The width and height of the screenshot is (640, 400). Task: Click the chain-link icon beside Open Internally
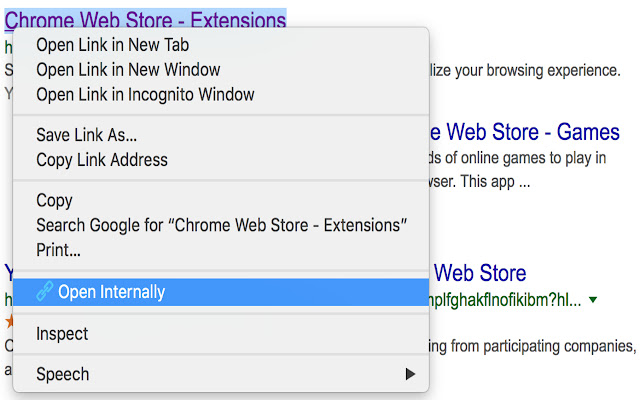tap(44, 292)
